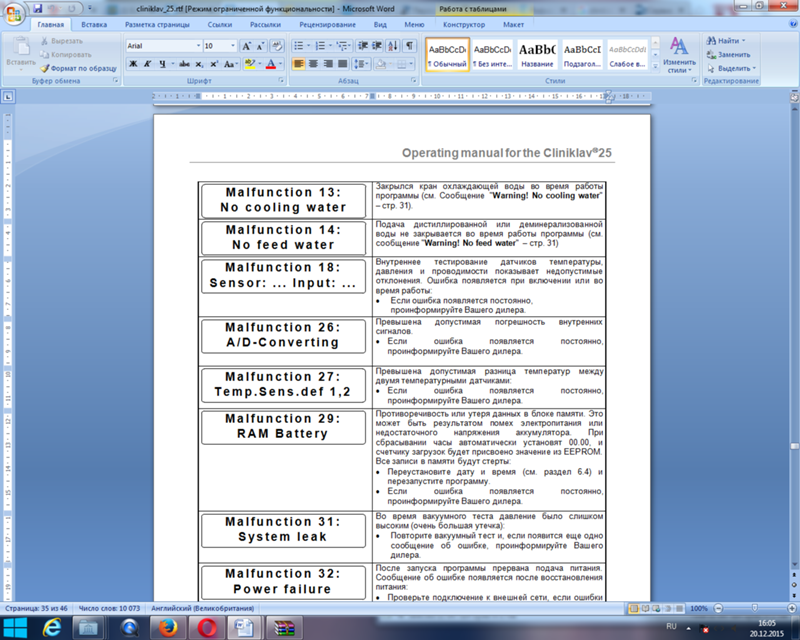Click the text highlight color button
The image size is (800, 640).
pyautogui.click(x=249, y=64)
